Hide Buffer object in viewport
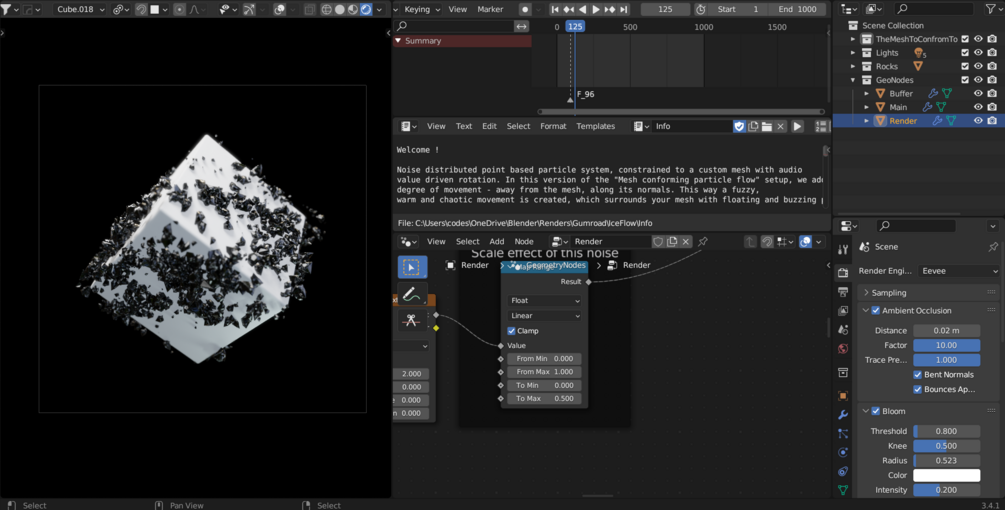Viewport: 1005px width, 510px height. pyautogui.click(x=978, y=94)
